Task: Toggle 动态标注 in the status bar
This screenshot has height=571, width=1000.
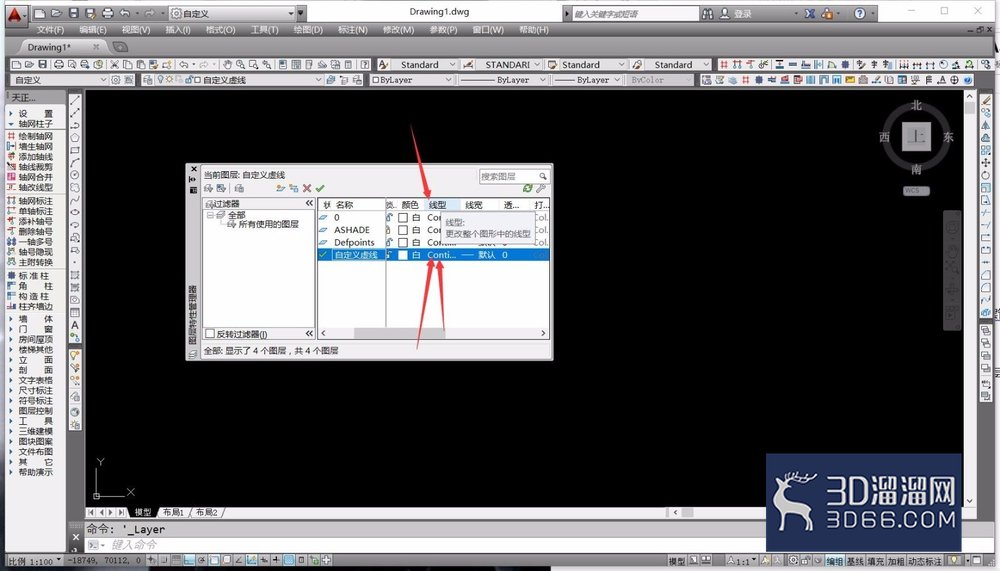Action: click(925, 561)
